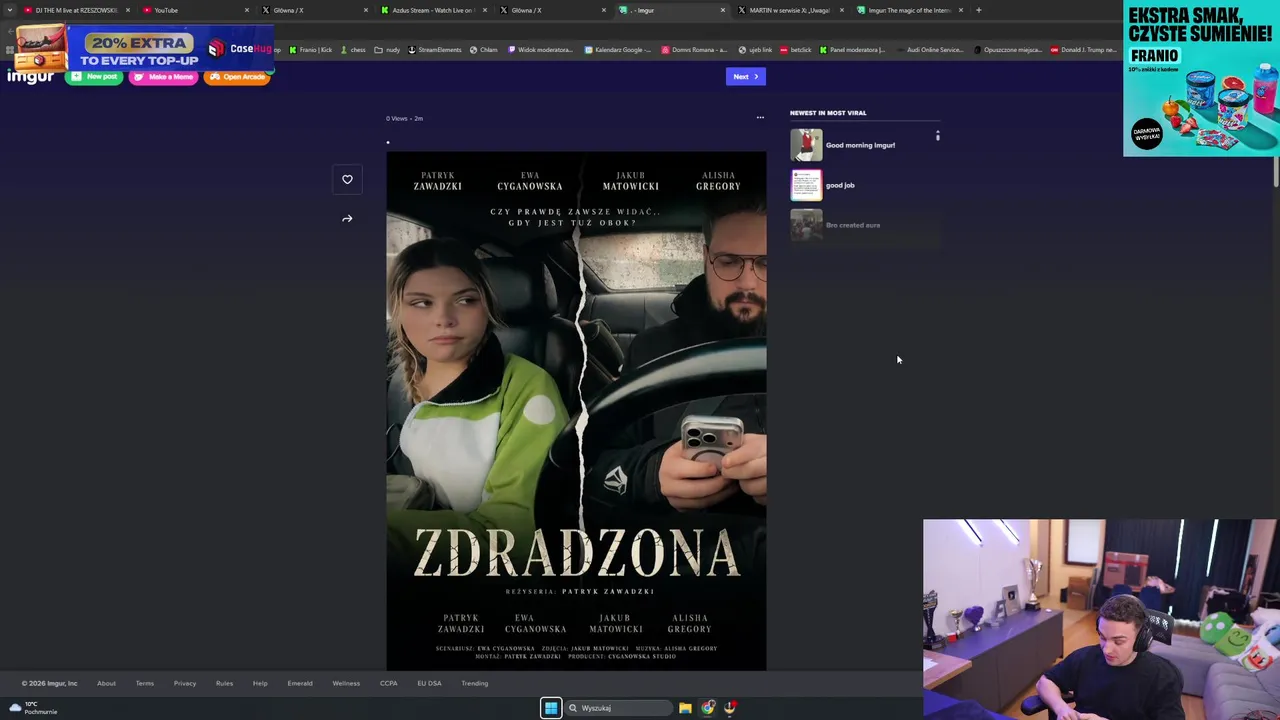1280x720 pixels.
Task: Open the Domvs Romana bookmark
Action: click(694, 50)
